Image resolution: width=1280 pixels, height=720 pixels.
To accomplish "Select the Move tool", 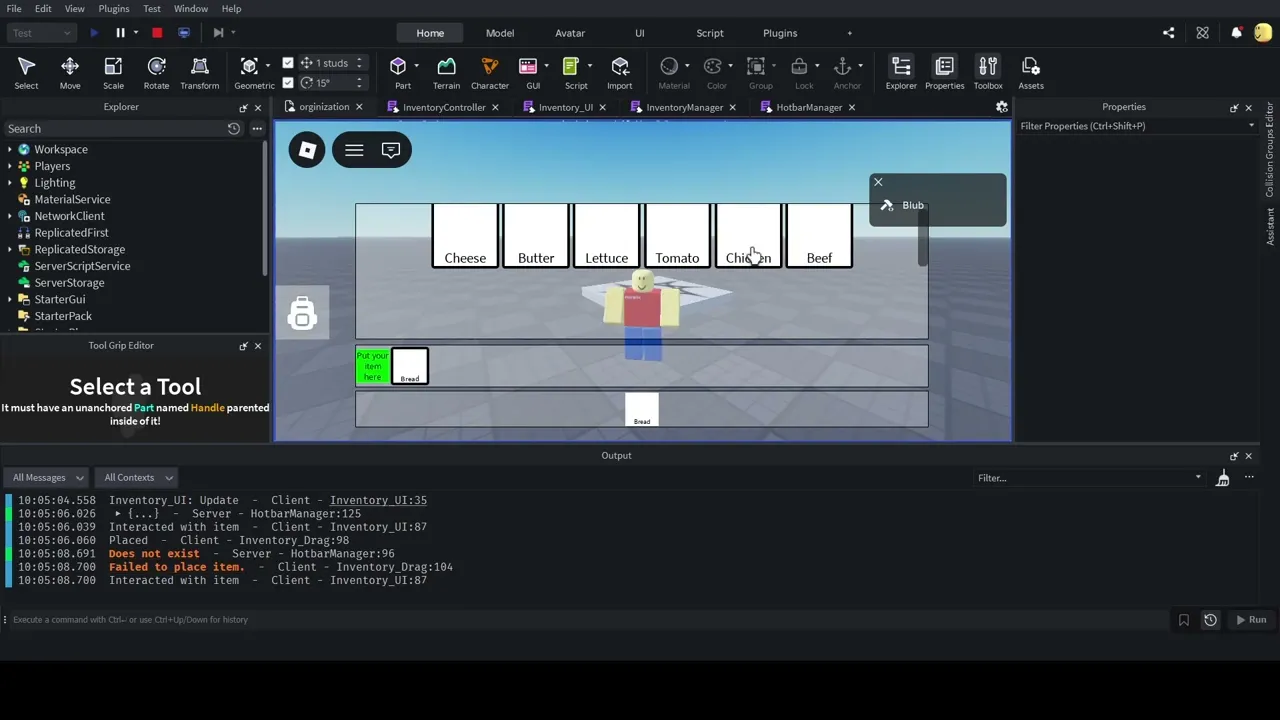I will (70, 72).
